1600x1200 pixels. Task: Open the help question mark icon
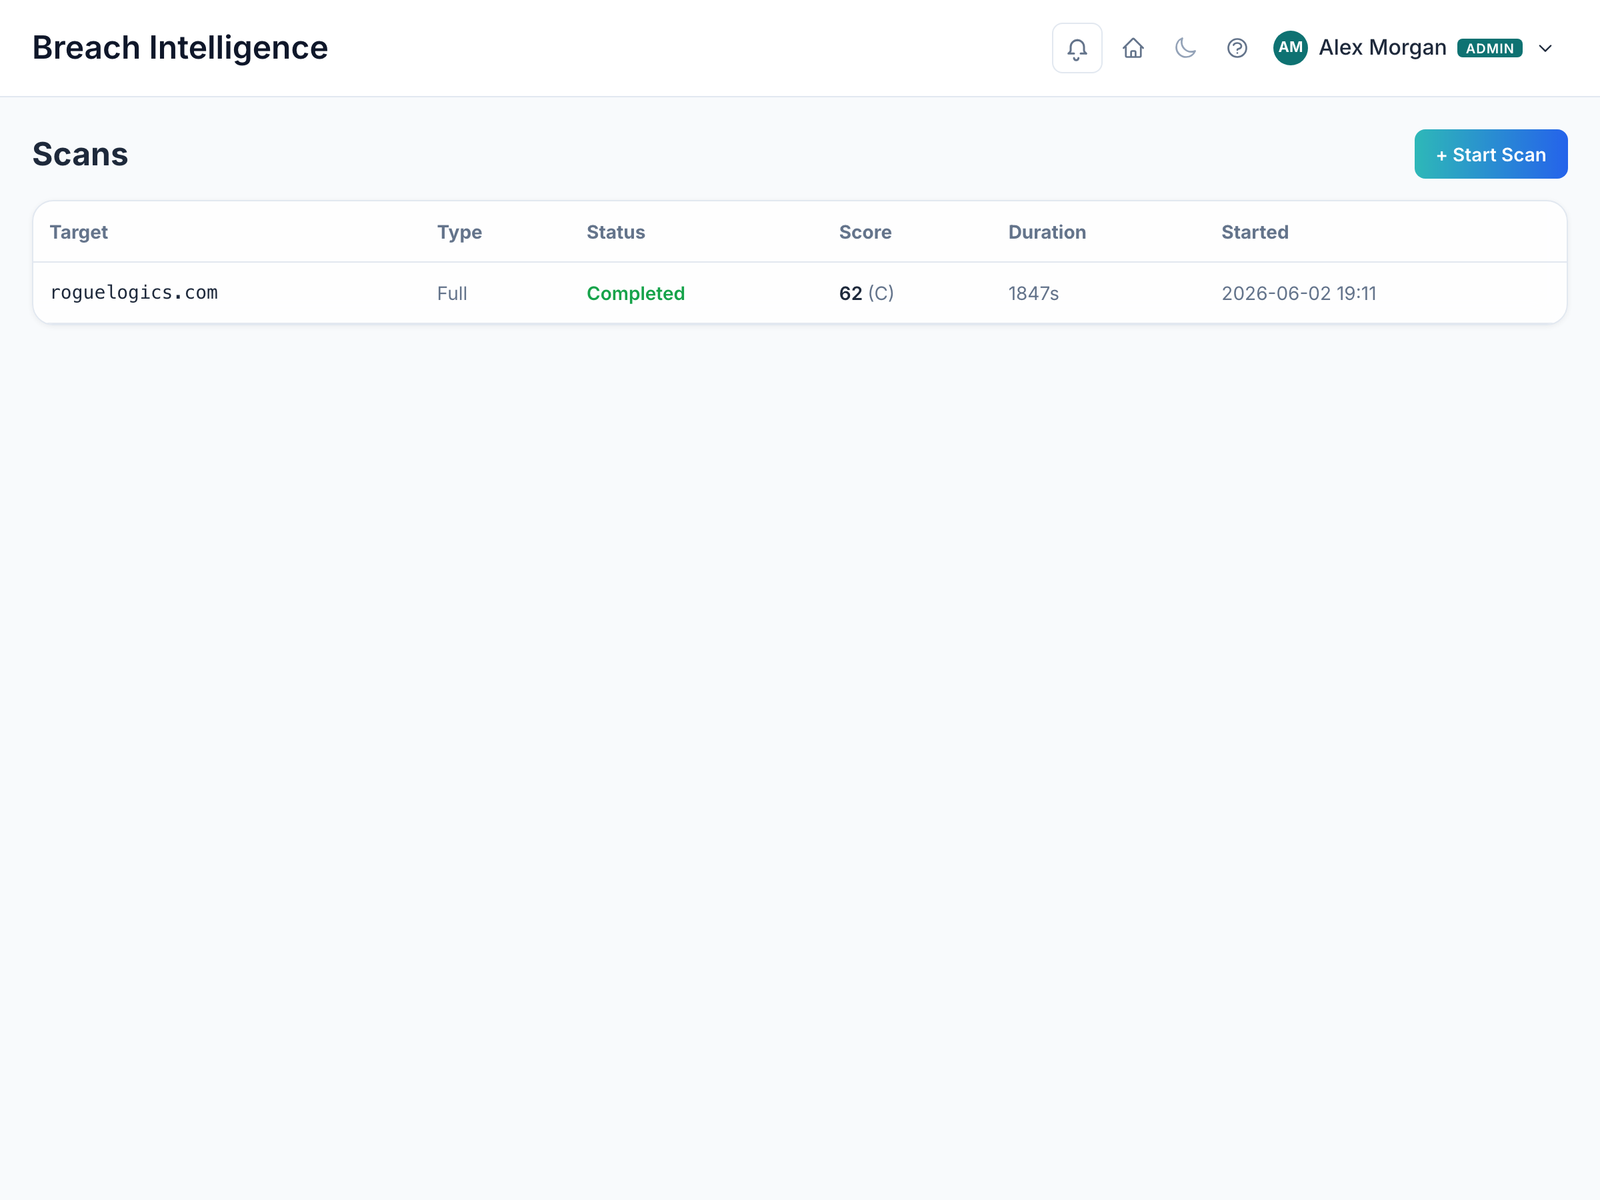click(x=1237, y=48)
